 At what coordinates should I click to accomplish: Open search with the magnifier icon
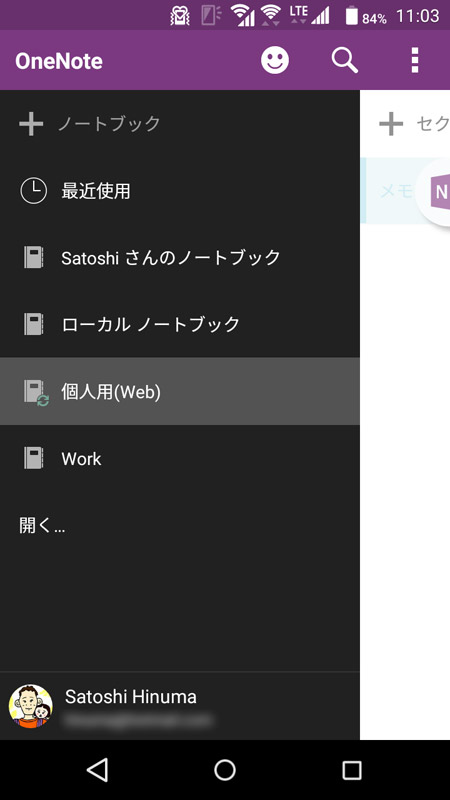pos(345,60)
